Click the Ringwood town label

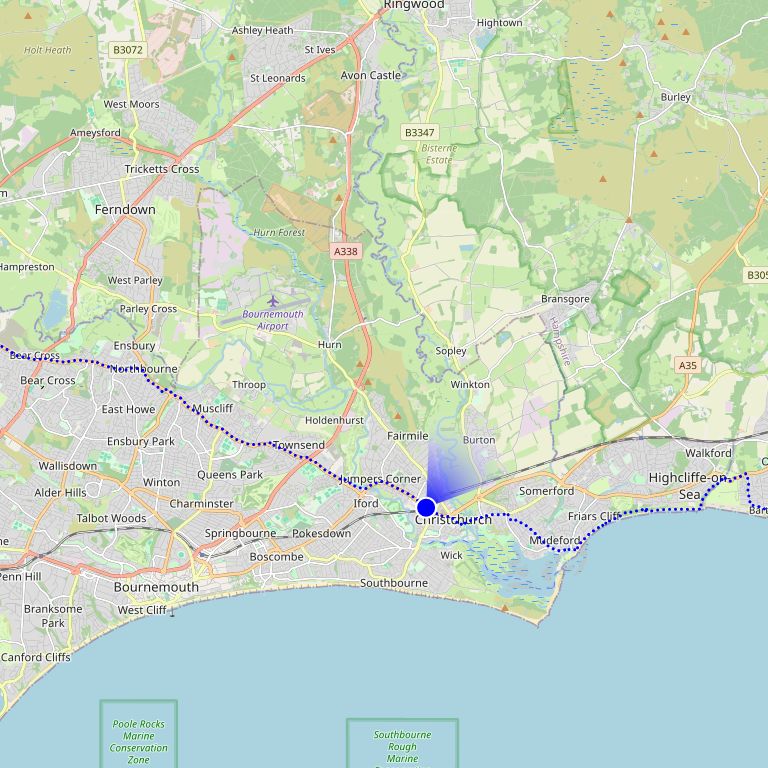coord(414,5)
